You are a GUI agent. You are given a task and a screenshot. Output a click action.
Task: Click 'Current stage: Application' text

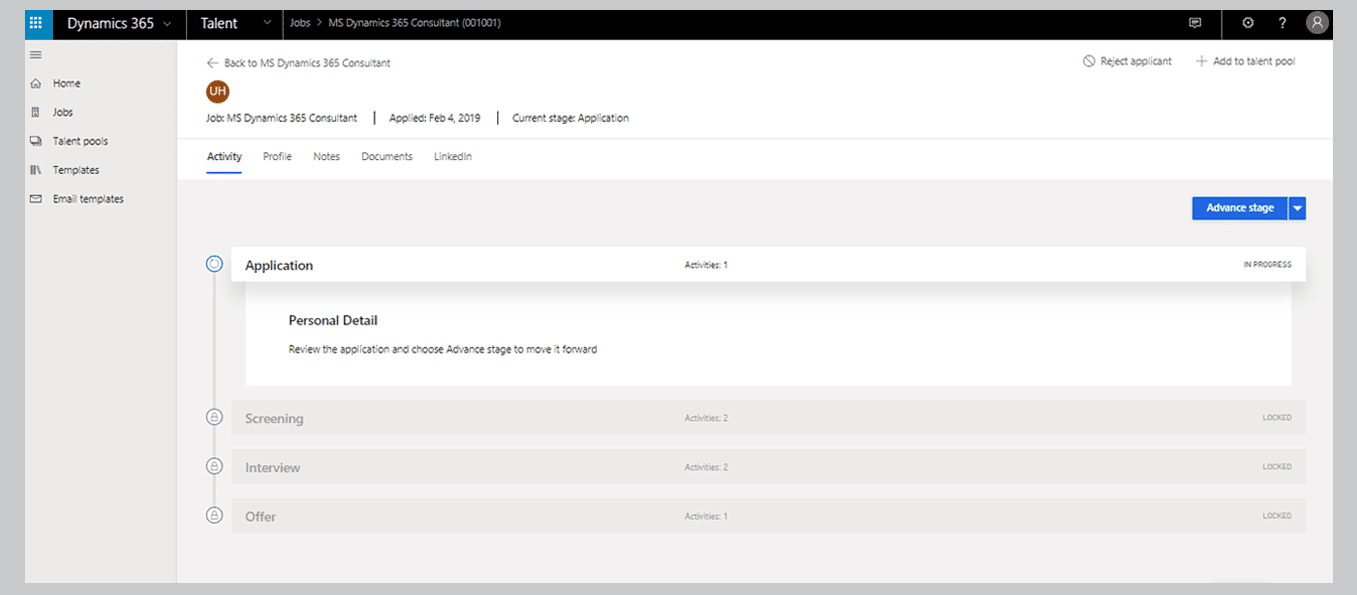click(x=570, y=118)
